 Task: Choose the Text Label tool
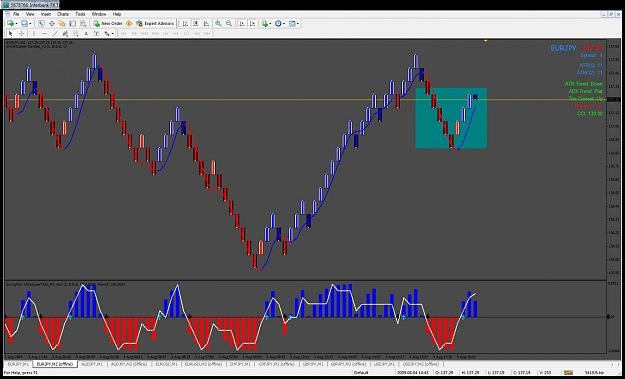[x=96, y=33]
